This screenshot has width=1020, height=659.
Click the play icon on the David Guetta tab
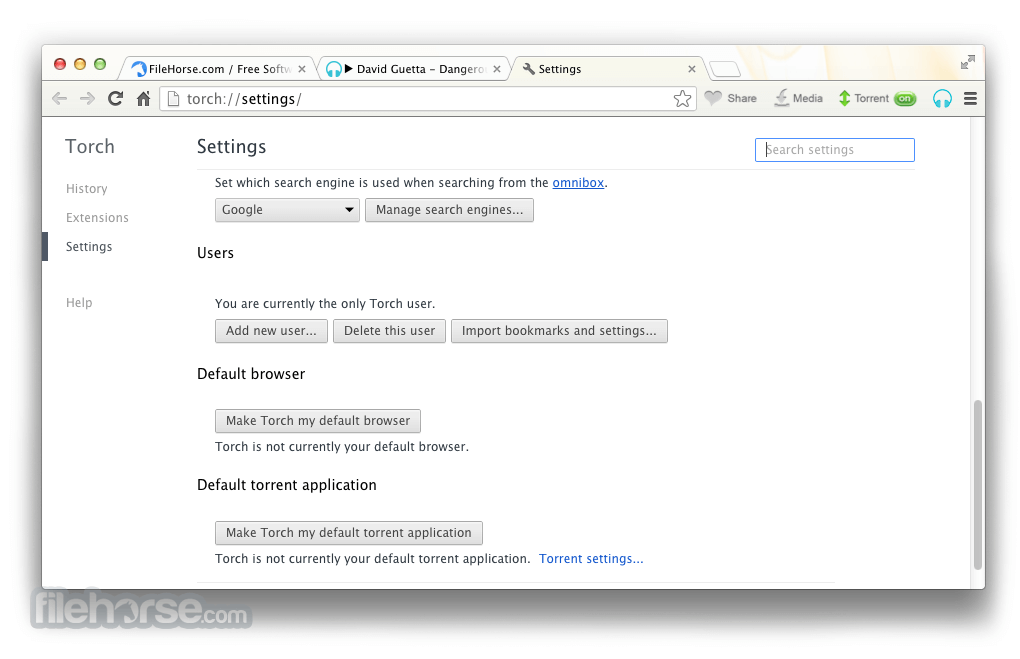(349, 68)
